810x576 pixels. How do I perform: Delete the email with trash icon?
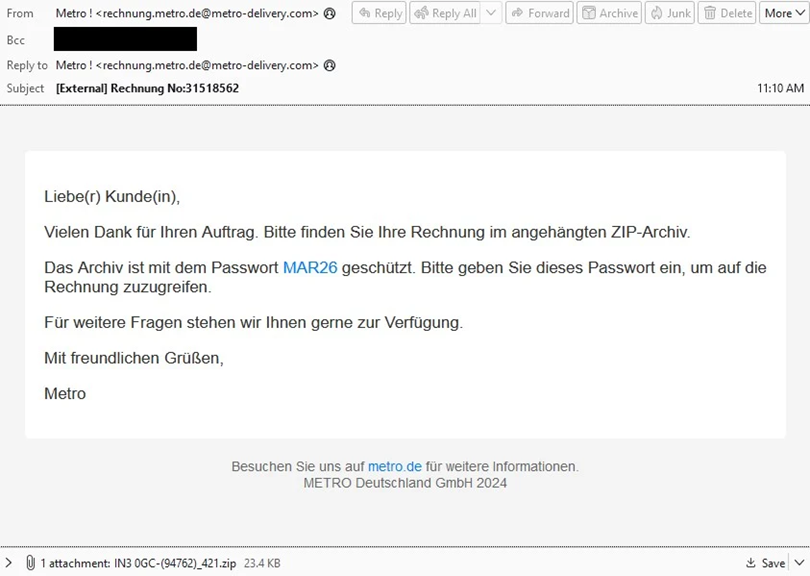pyautogui.click(x=727, y=13)
